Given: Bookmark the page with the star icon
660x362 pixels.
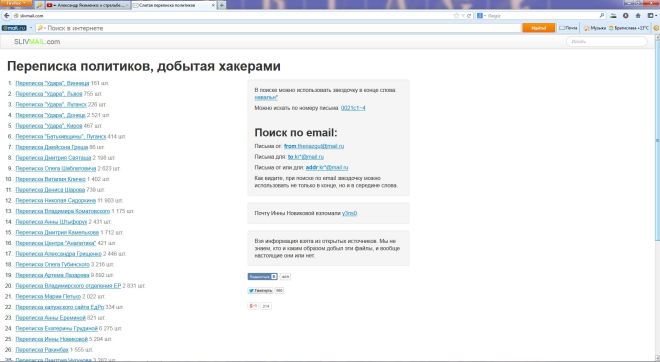Looking at the screenshot, I should 456,16.
